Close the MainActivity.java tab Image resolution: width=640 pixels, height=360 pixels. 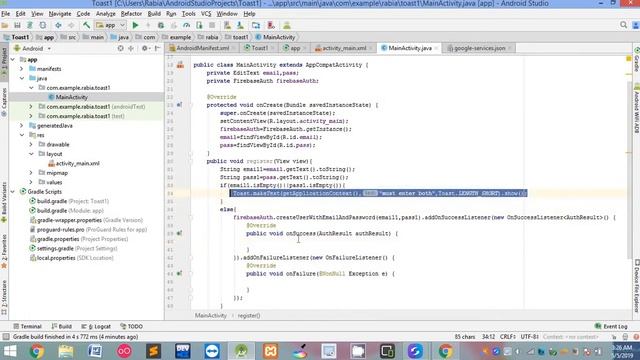click(x=436, y=48)
